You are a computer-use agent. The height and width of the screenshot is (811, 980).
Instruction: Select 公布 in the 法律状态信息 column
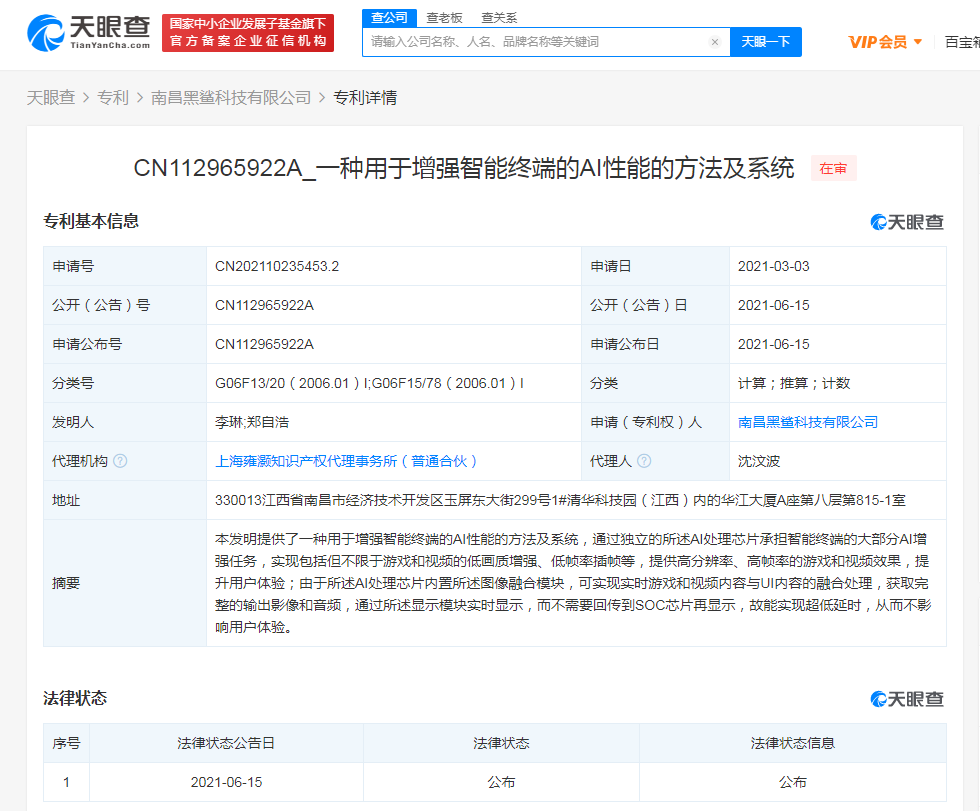792,782
